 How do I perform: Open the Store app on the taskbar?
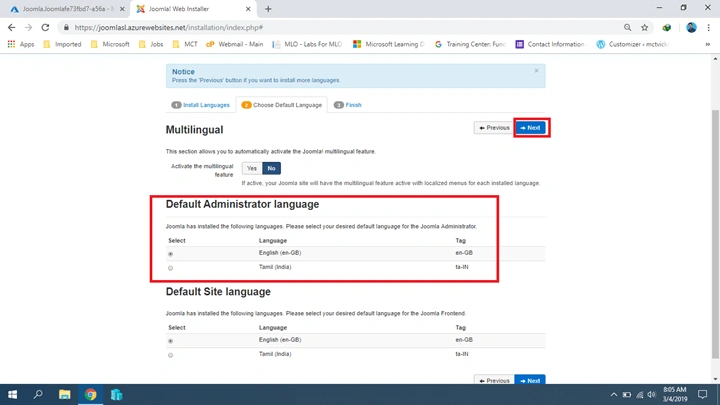[x=116, y=394]
